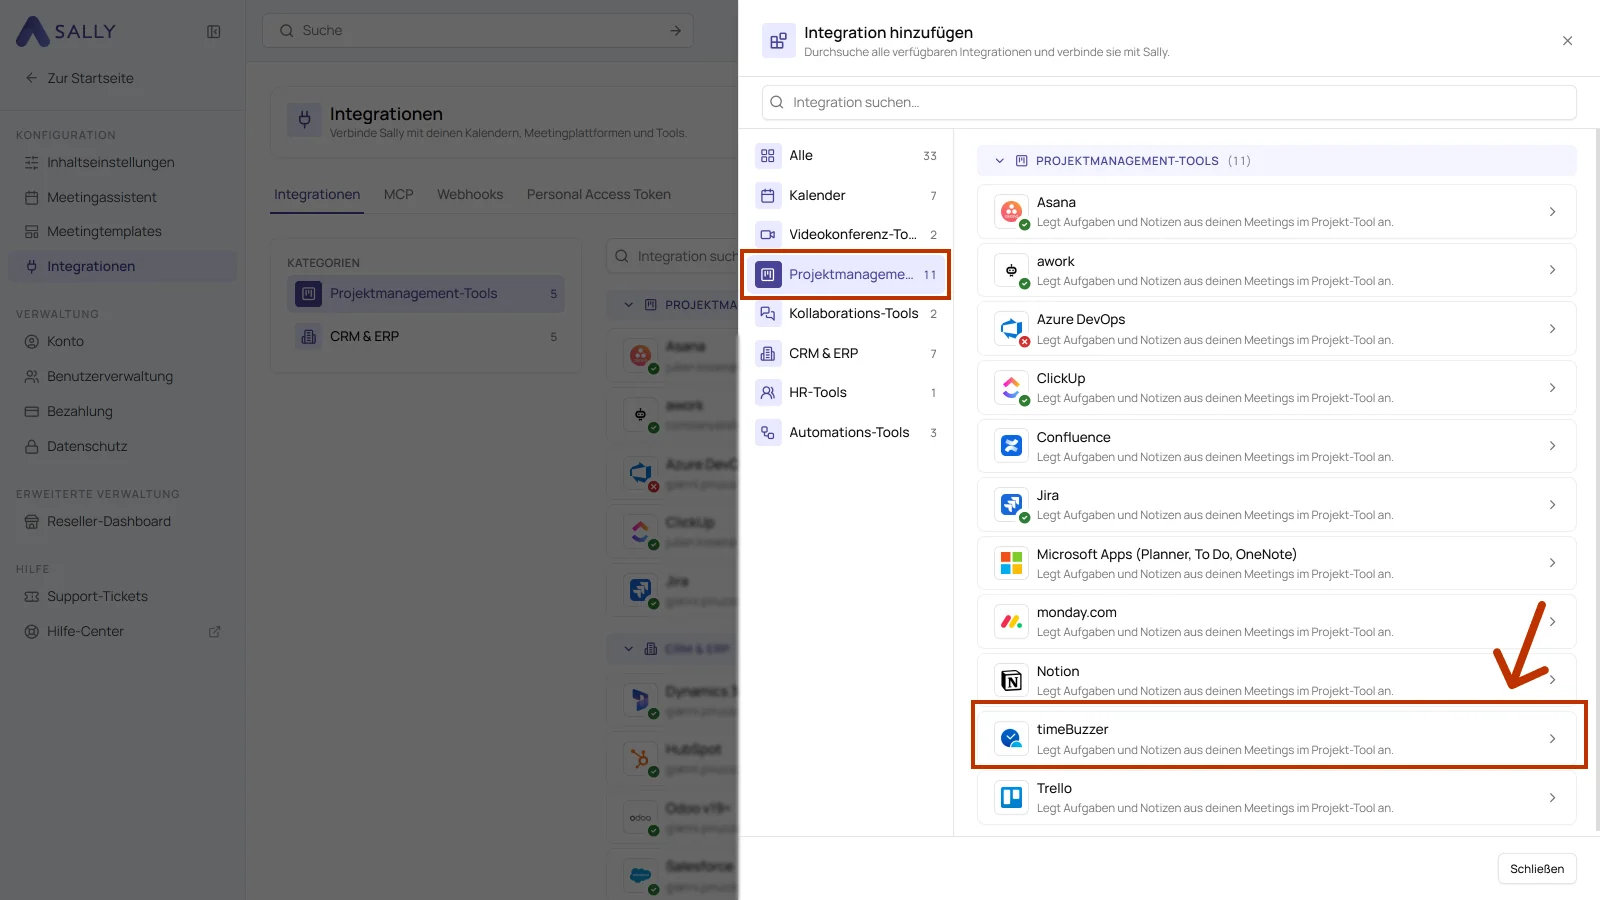Click the Jira logo icon in dialog
The width and height of the screenshot is (1600, 900).
[1011, 504]
